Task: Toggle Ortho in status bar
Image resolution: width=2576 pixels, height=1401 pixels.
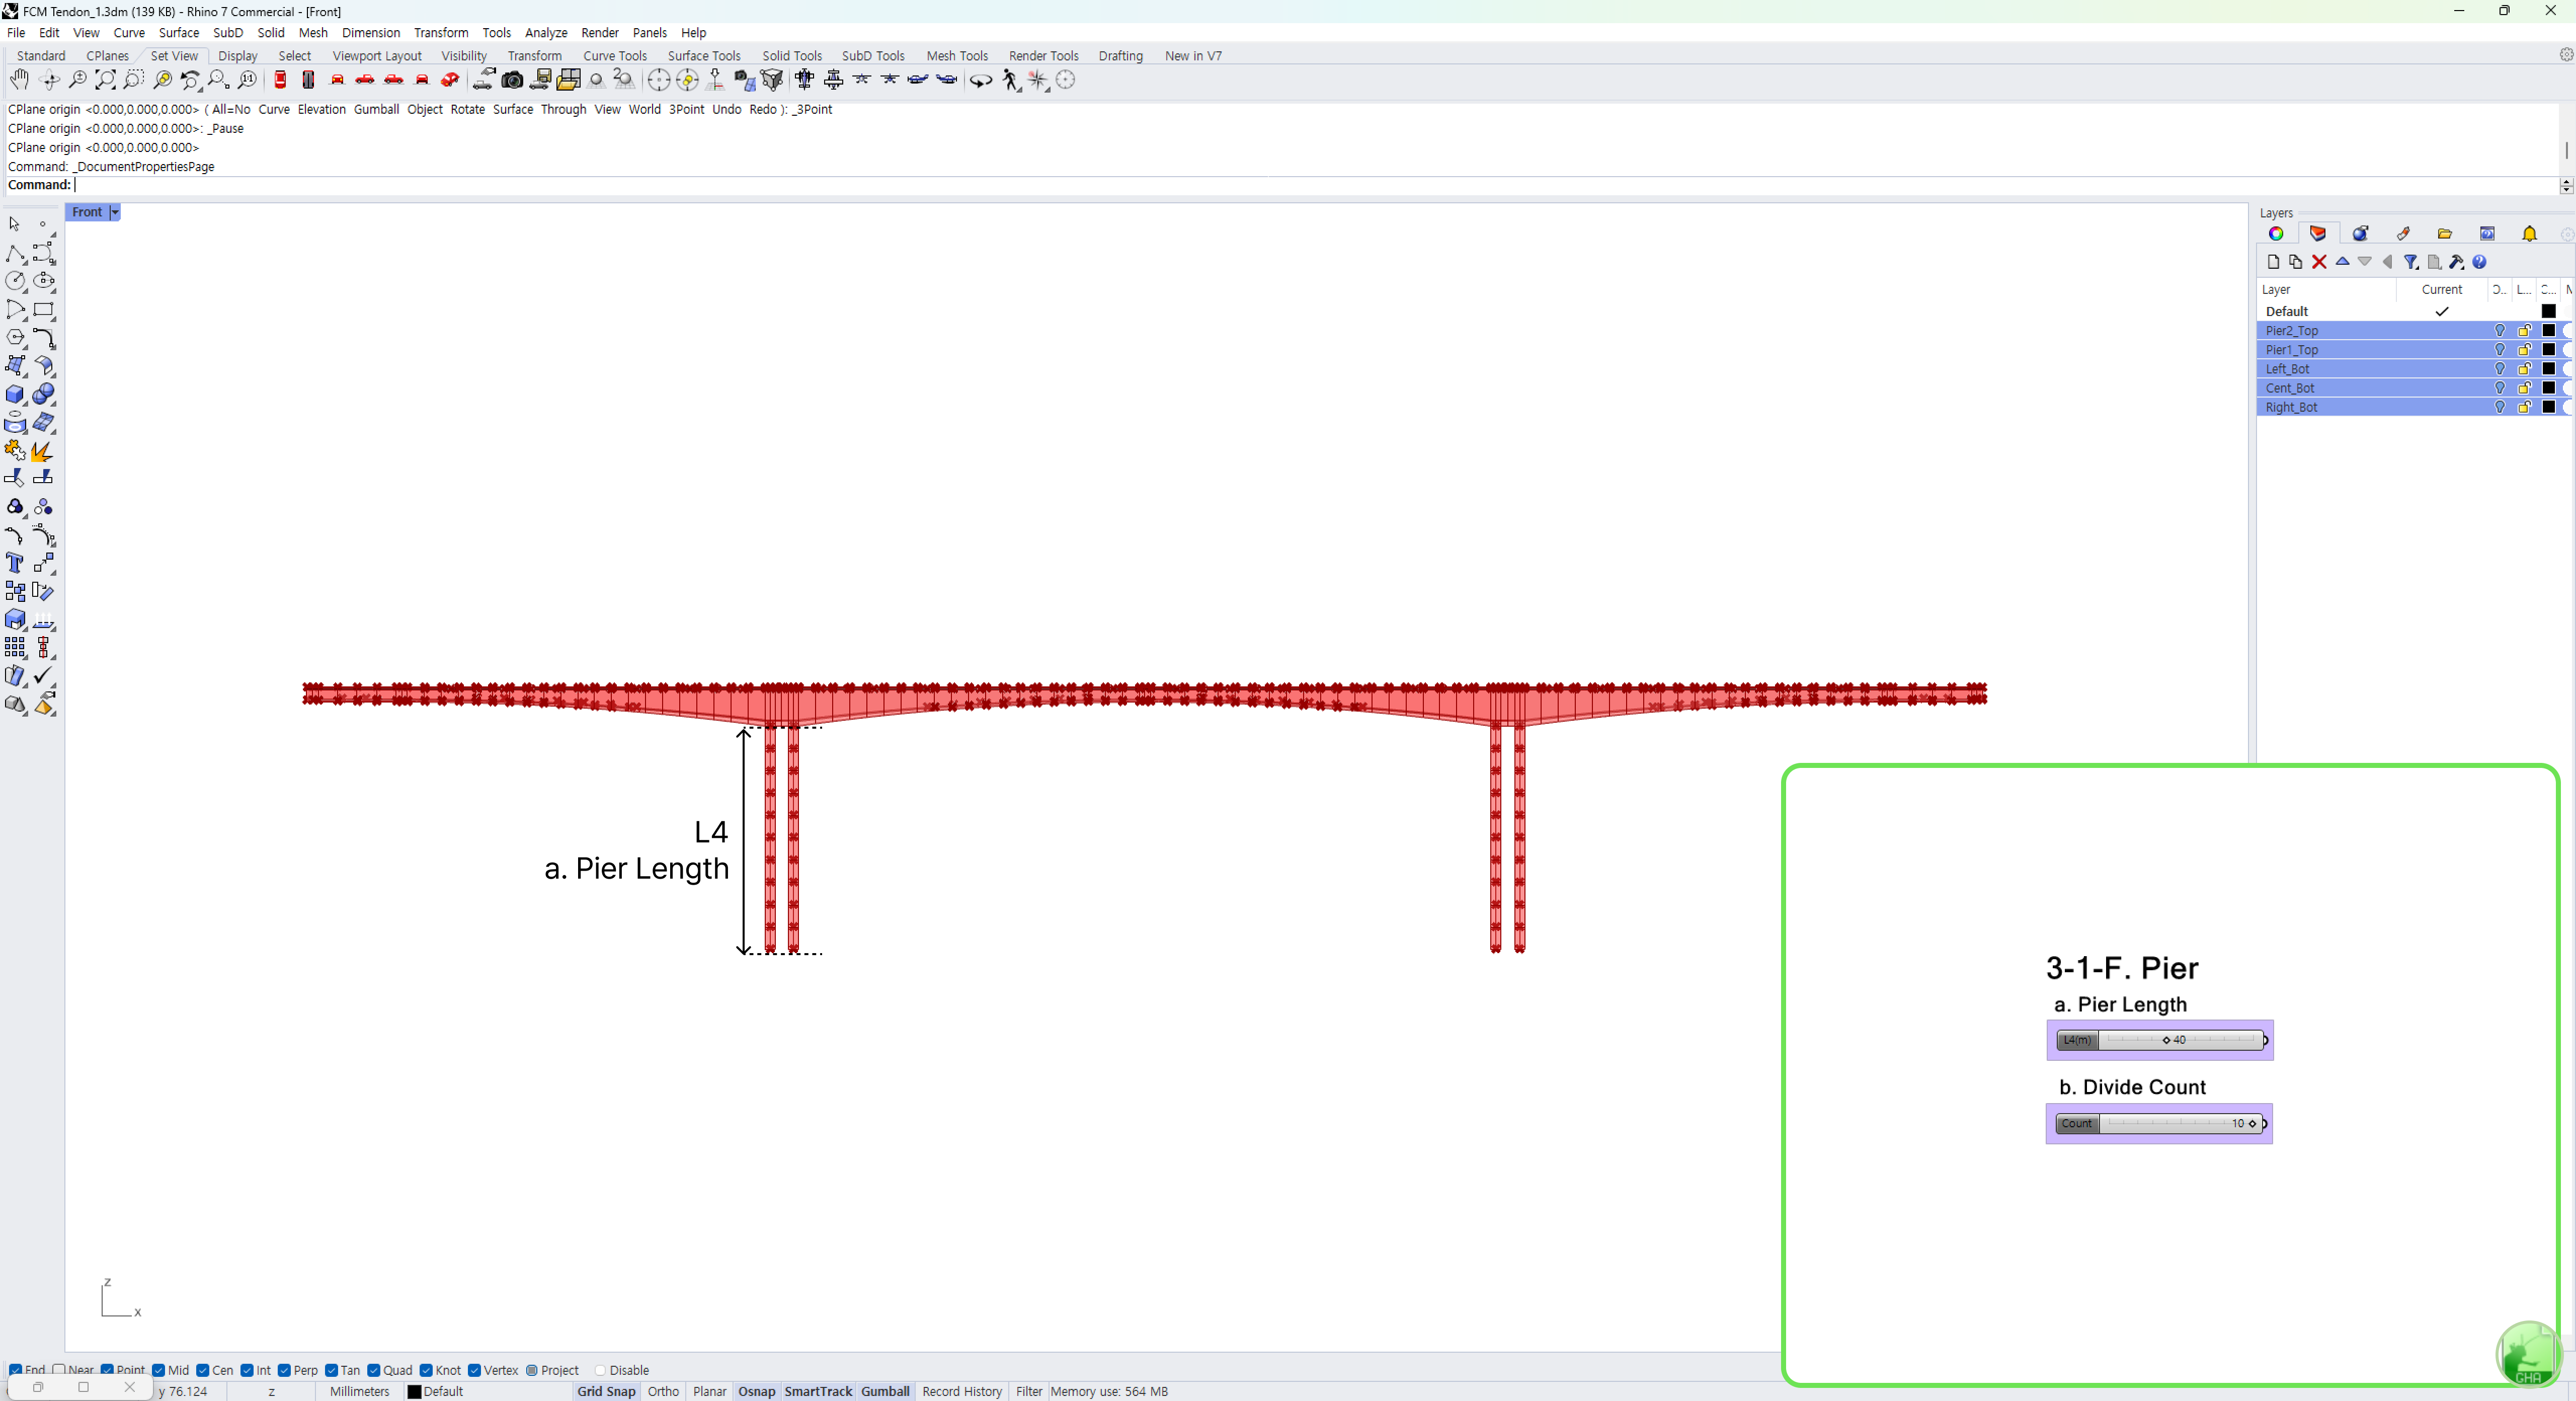Action: 663,1391
